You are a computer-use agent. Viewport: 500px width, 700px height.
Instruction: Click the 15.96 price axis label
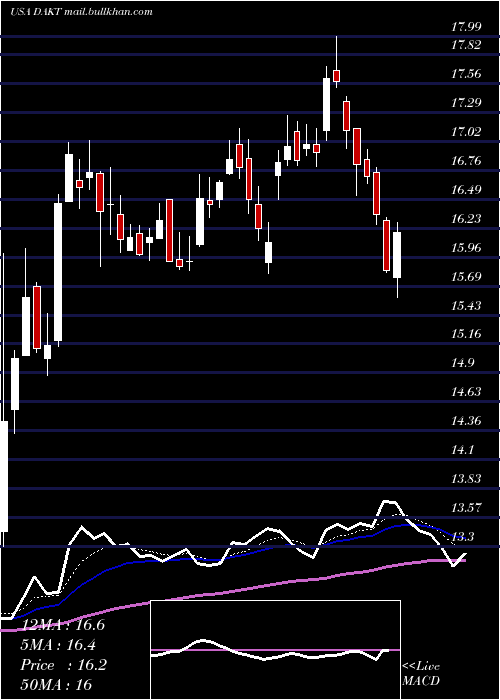pyautogui.click(x=466, y=248)
